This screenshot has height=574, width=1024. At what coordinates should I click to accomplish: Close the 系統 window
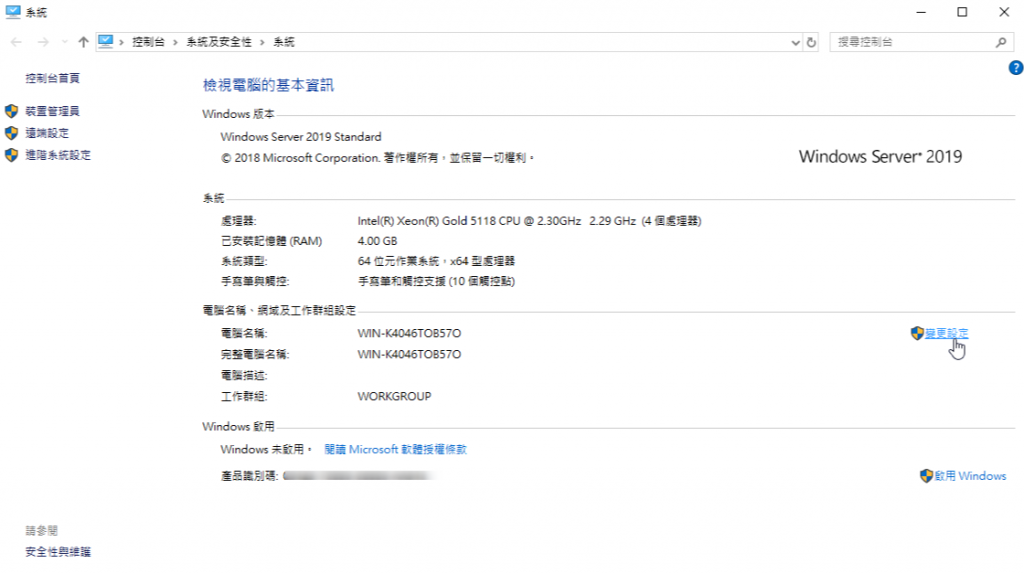[x=1004, y=12]
